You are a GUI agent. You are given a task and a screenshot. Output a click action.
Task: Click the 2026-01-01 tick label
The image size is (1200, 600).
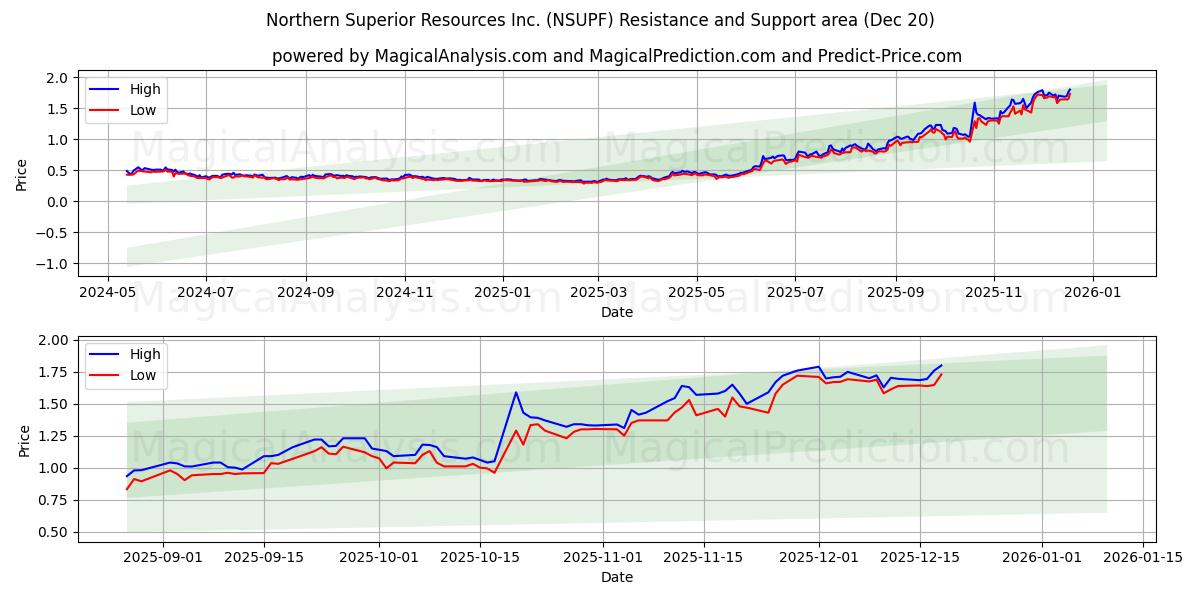click(x=1042, y=559)
